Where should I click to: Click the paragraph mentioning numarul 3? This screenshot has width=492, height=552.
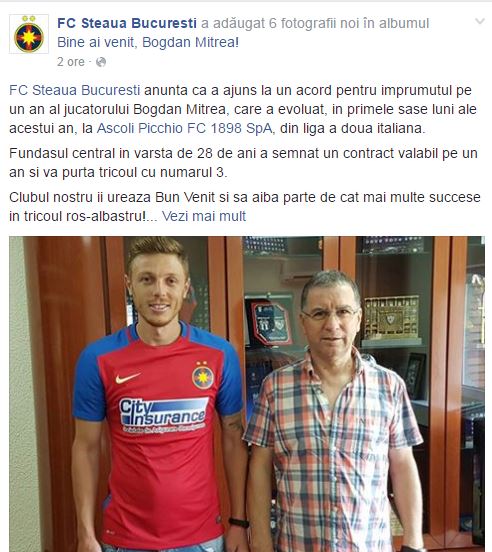point(243,163)
